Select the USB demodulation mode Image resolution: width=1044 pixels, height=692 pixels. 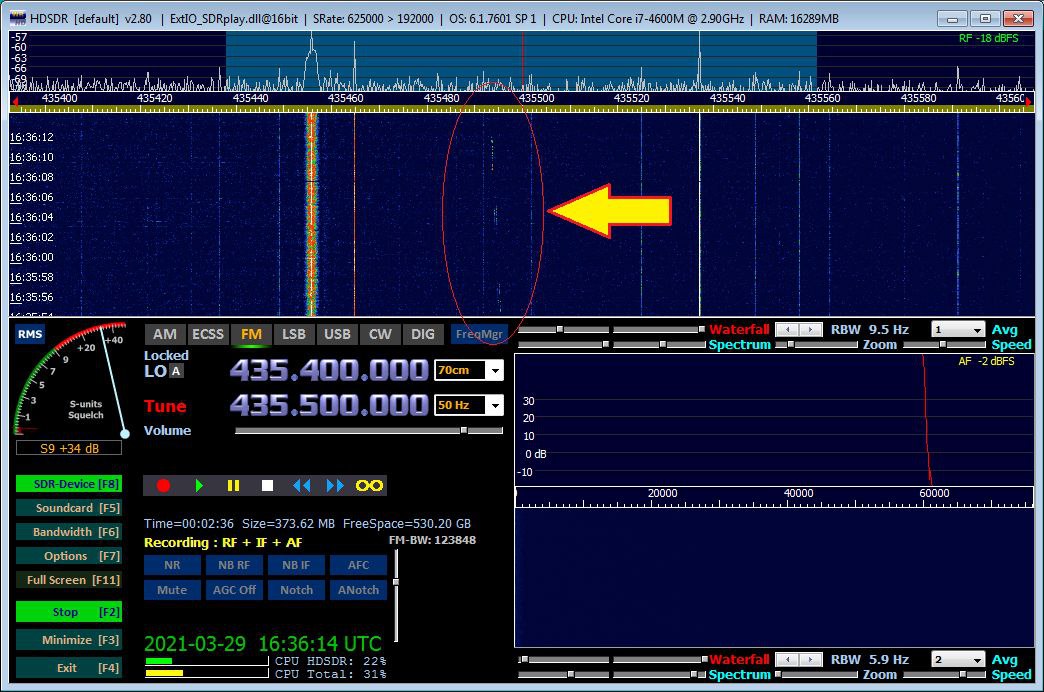point(337,334)
